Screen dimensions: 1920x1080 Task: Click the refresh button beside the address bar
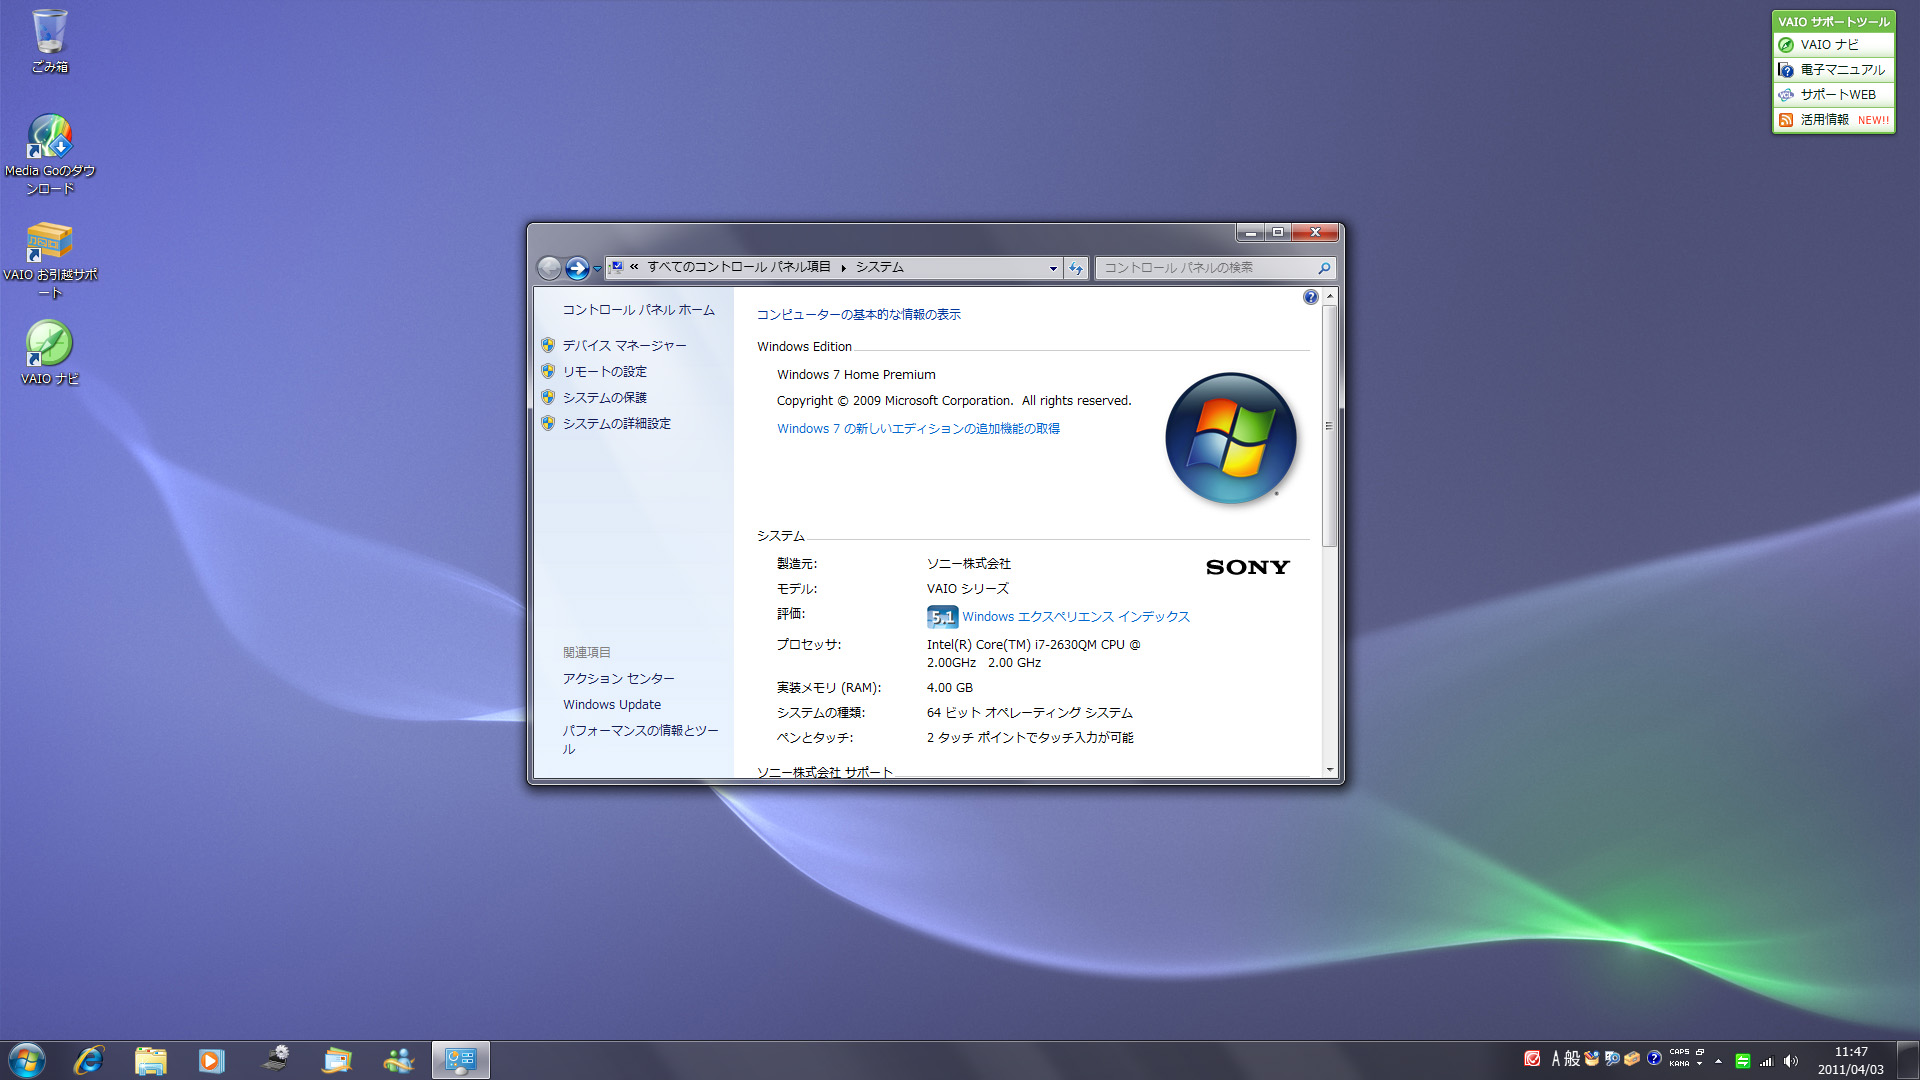click(1076, 268)
